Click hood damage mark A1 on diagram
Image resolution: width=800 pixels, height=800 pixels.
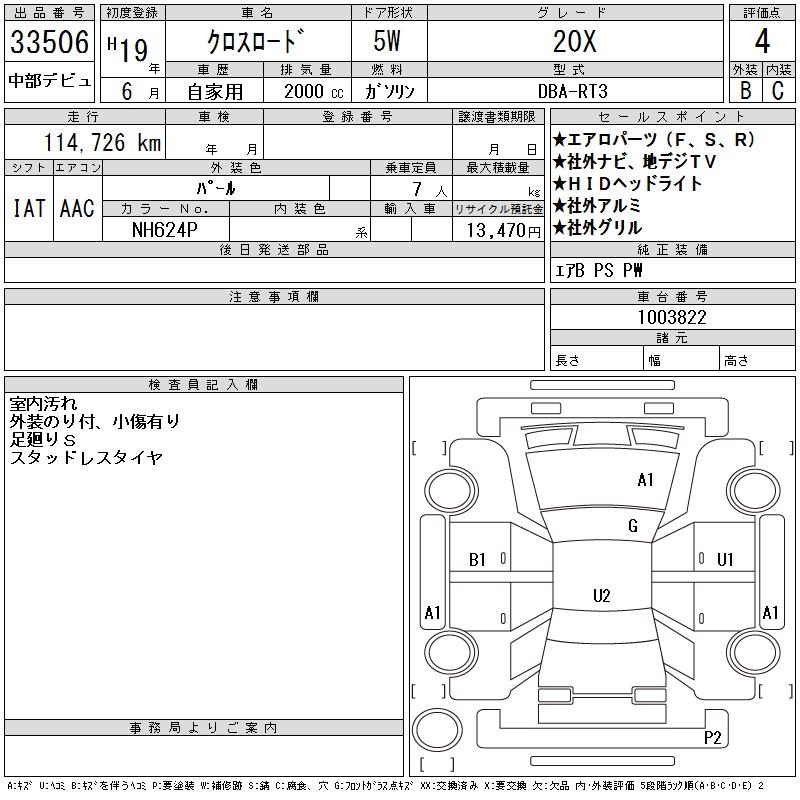point(645,480)
